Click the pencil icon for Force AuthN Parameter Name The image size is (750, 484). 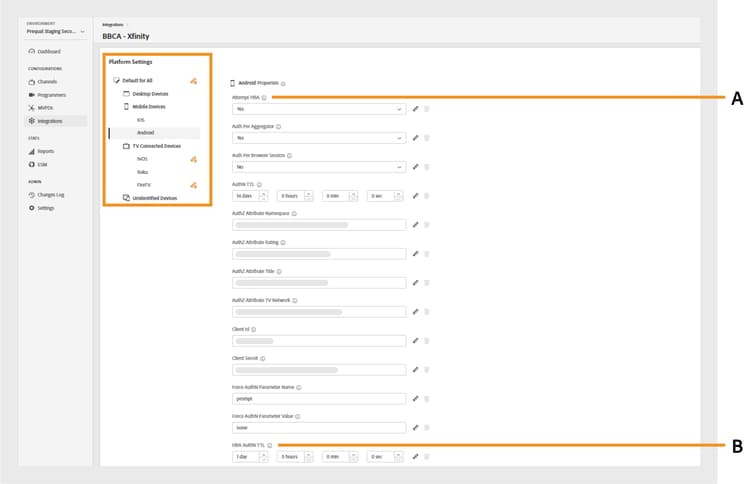pos(415,399)
